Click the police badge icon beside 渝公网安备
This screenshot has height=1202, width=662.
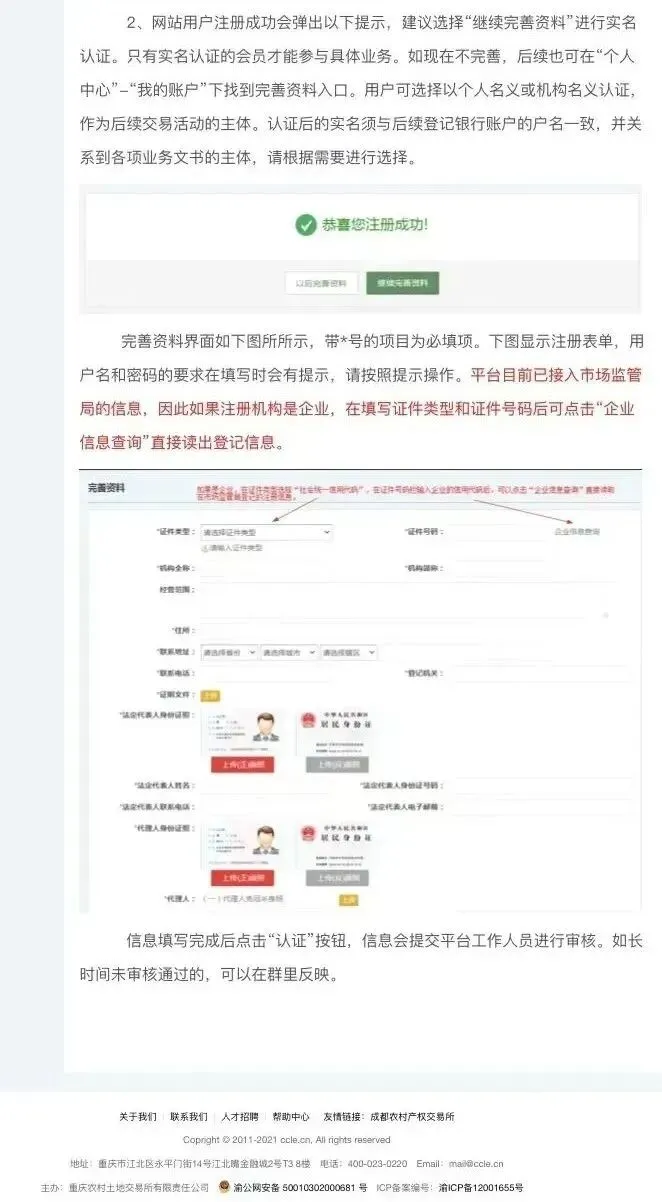point(225,1188)
